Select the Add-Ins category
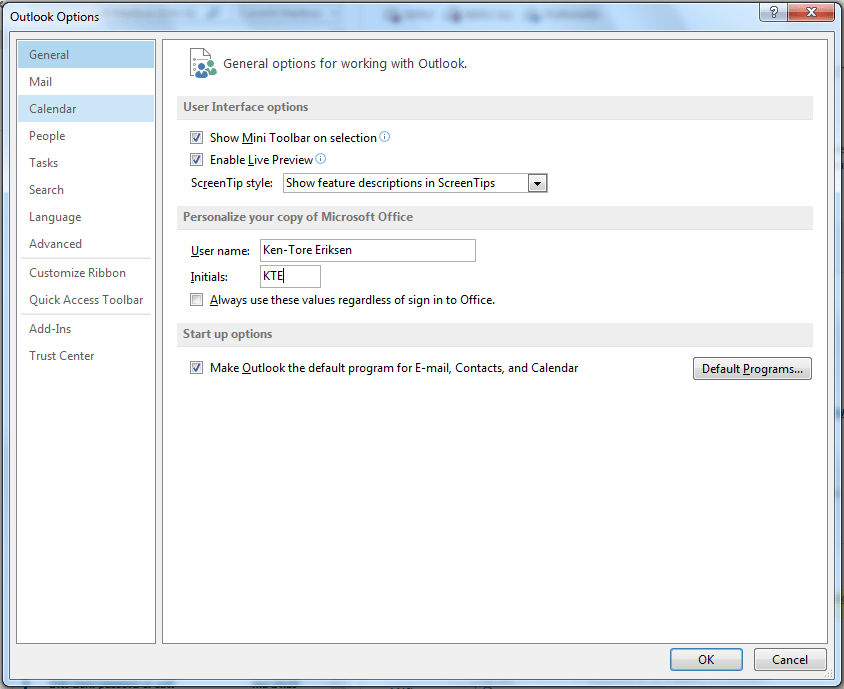Image resolution: width=844 pixels, height=689 pixels. pyautogui.click(x=86, y=329)
